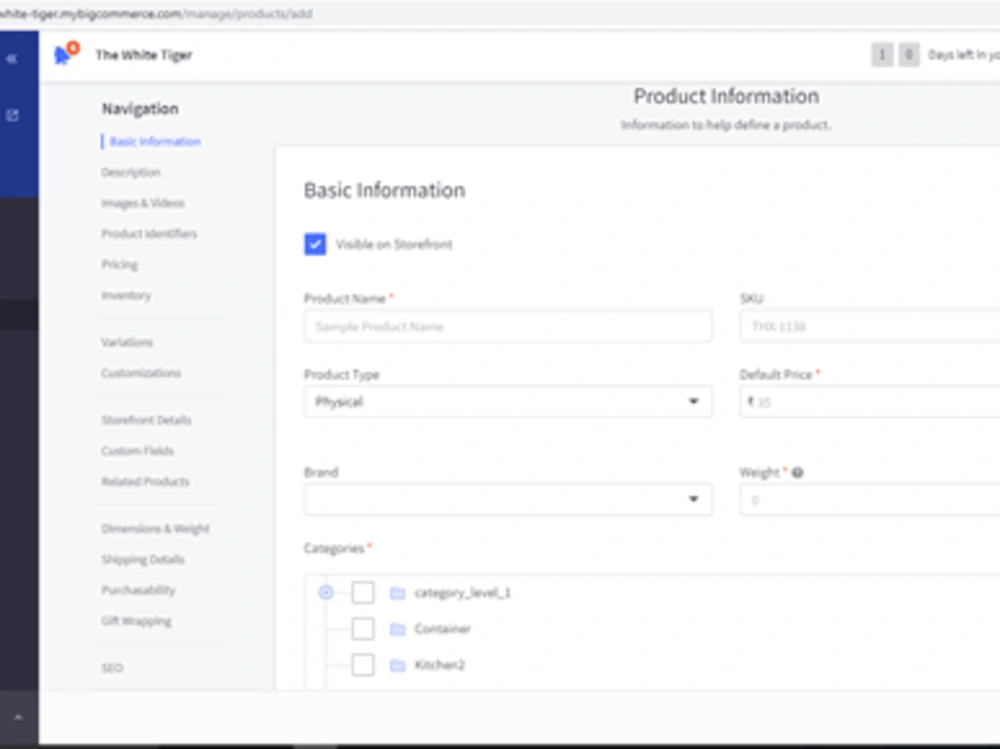
Task: Jump to Variations section
Action: pyautogui.click(x=127, y=343)
